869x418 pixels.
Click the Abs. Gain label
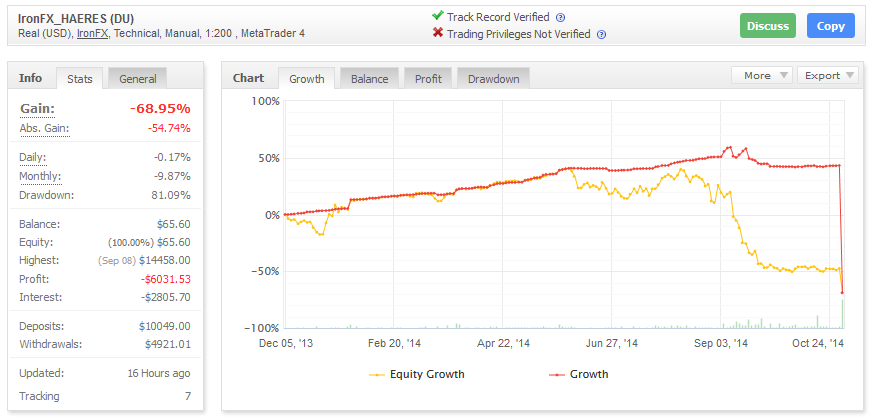click(43, 128)
